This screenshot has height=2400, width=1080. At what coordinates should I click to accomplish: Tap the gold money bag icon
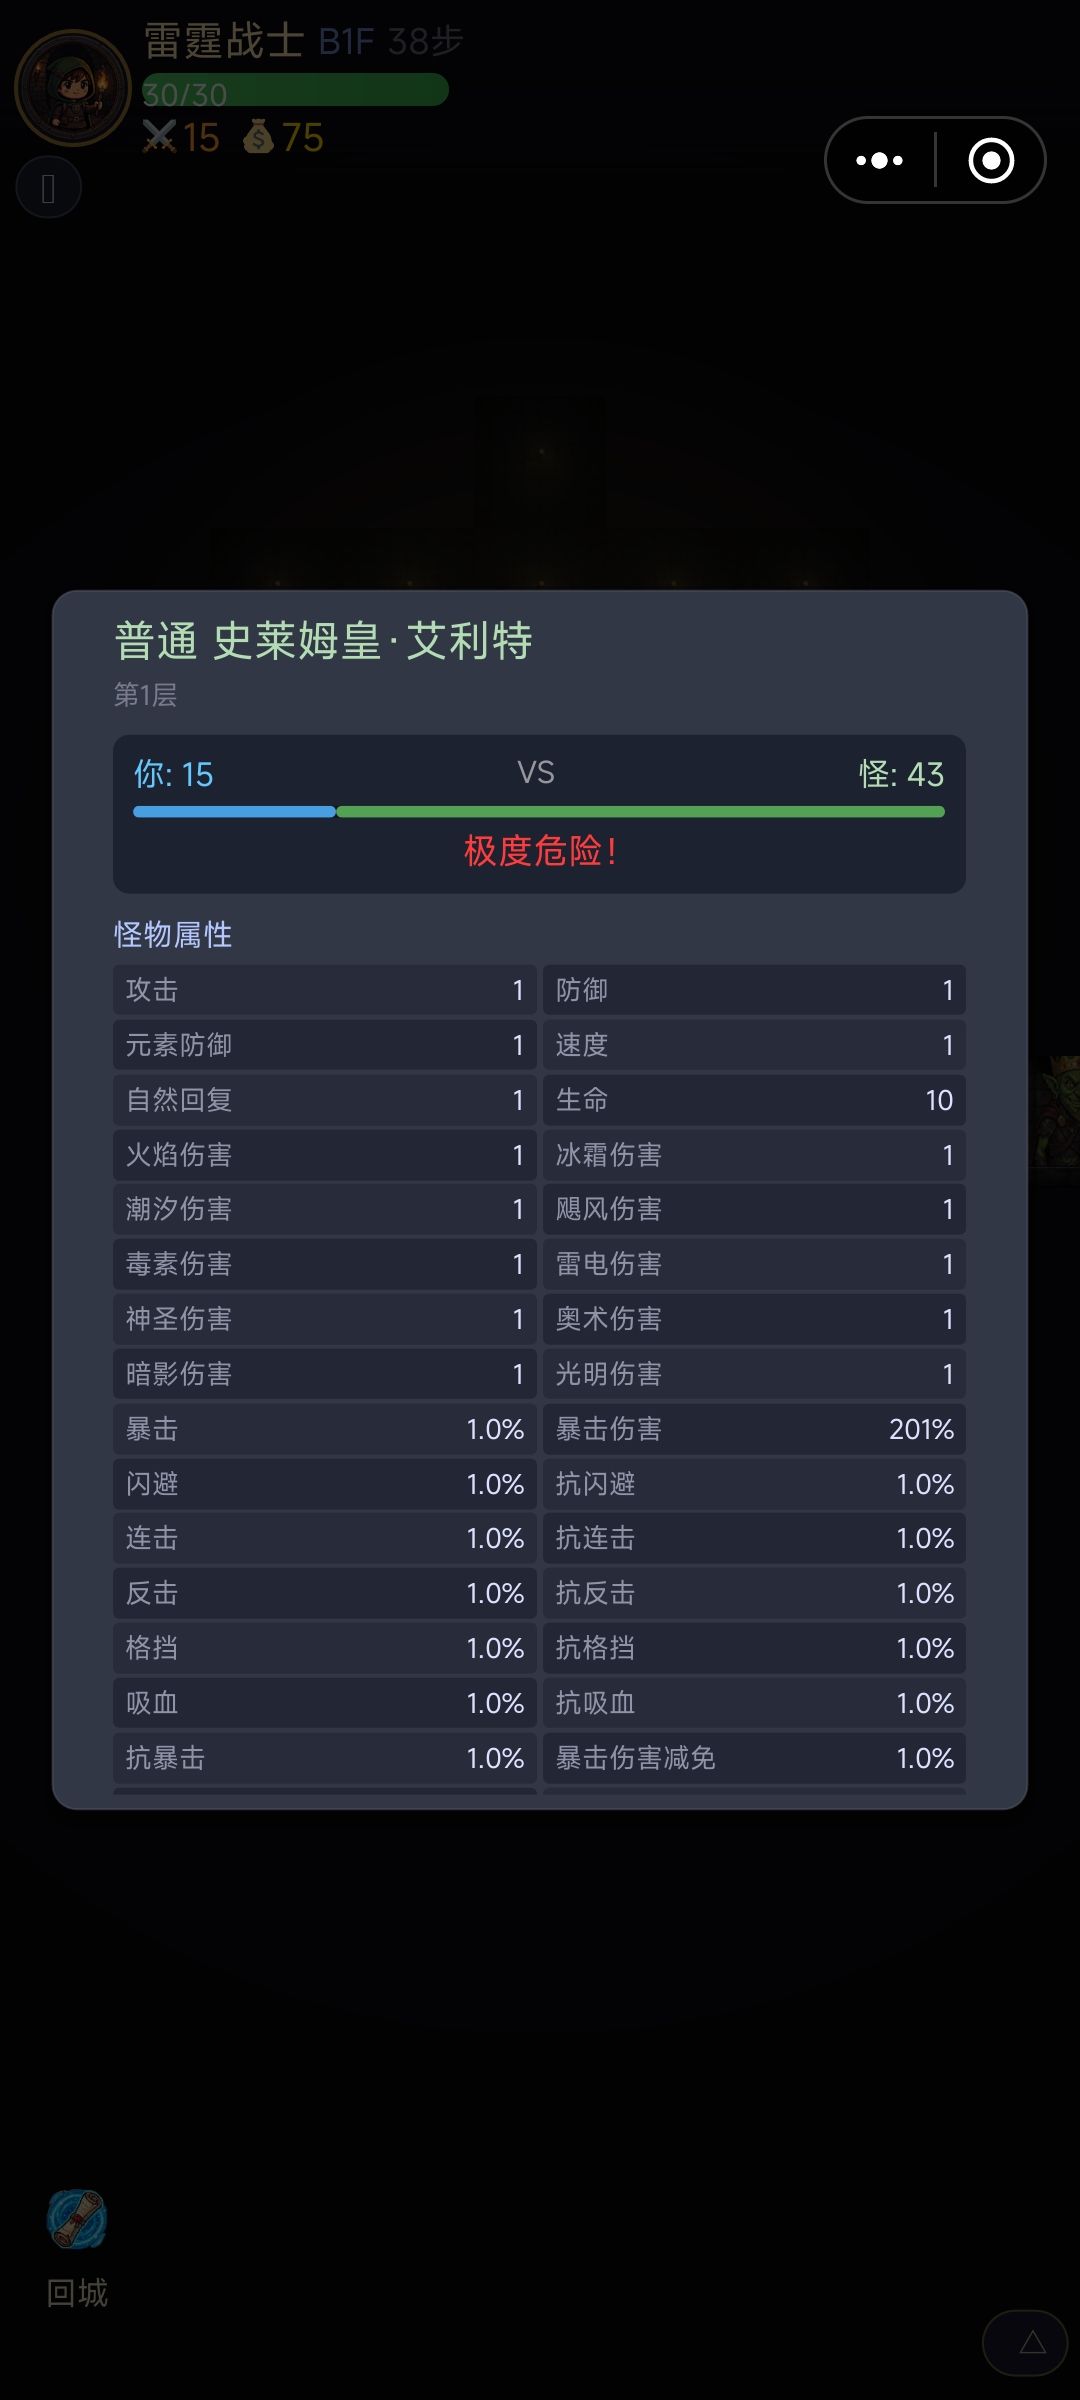click(x=258, y=136)
